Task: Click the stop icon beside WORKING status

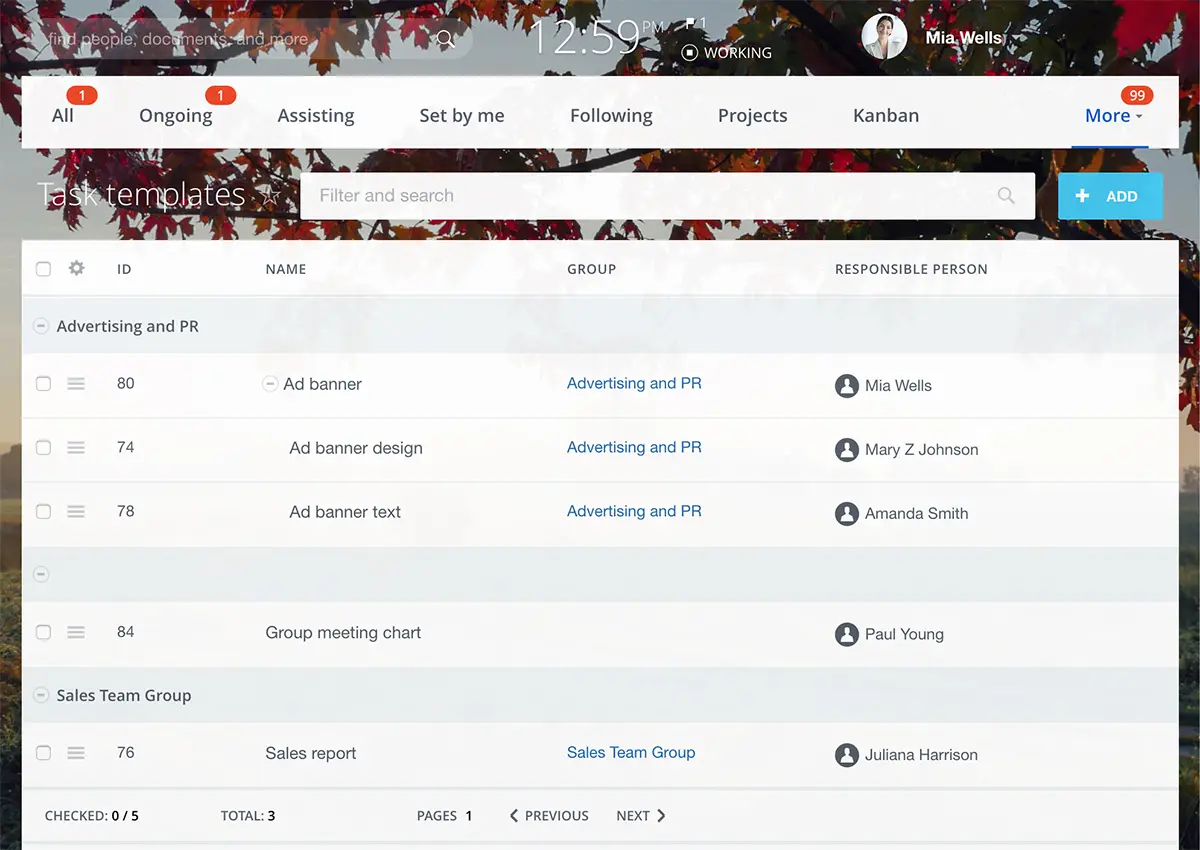Action: [x=689, y=53]
